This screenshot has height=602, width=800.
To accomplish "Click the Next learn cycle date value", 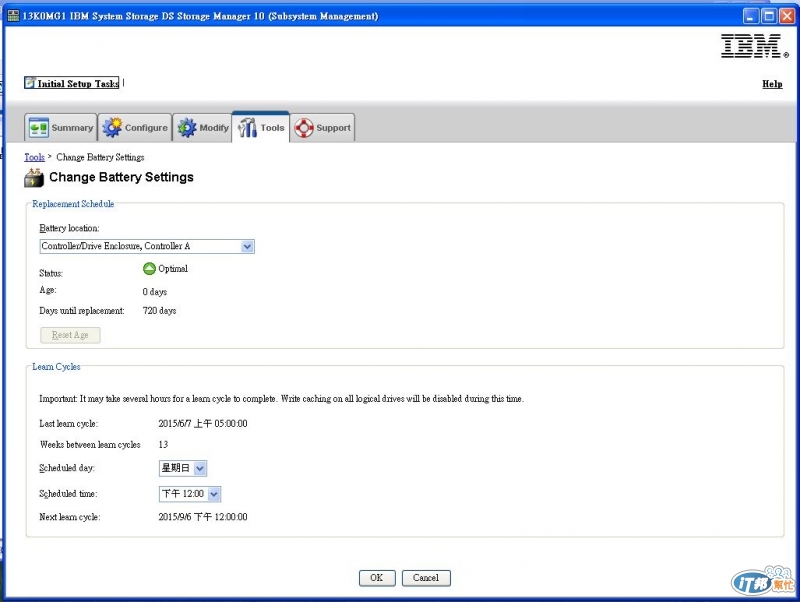I will pyautogui.click(x=203, y=517).
